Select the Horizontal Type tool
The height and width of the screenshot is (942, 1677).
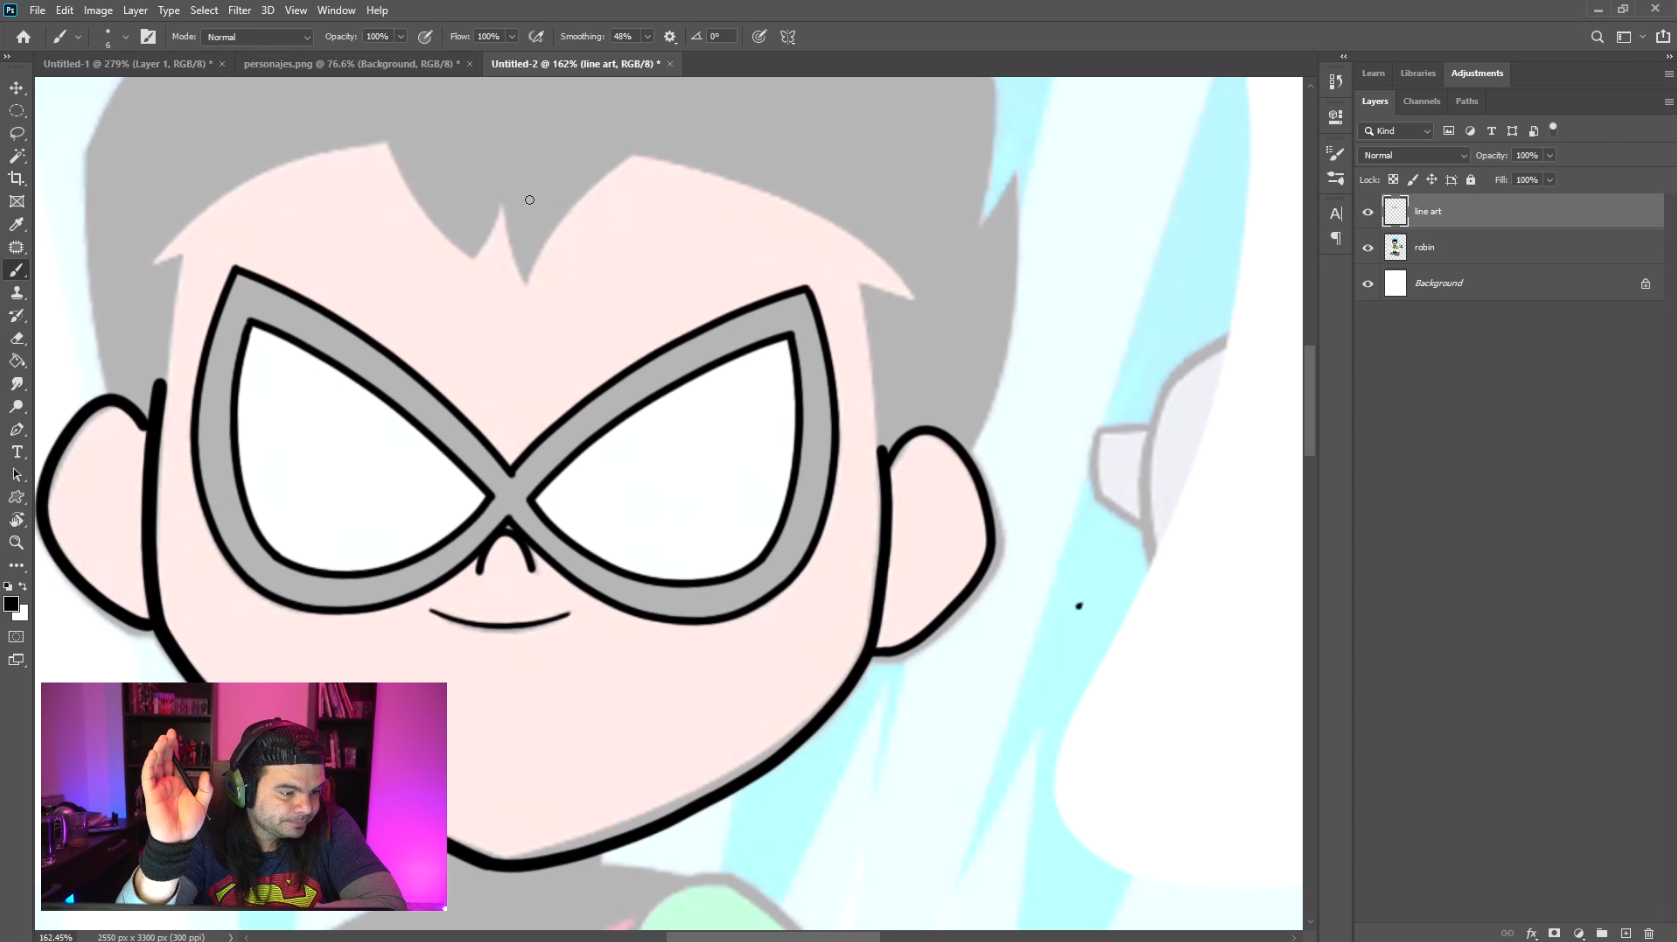[17, 452]
